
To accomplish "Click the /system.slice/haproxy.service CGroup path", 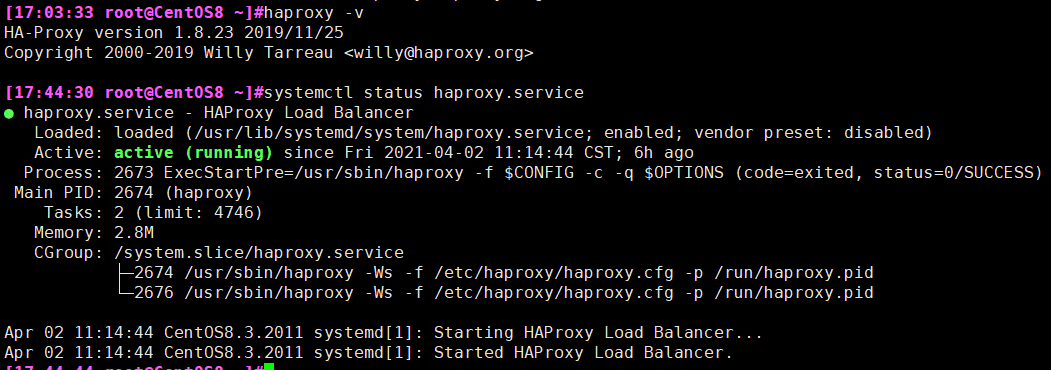I will (259, 253).
